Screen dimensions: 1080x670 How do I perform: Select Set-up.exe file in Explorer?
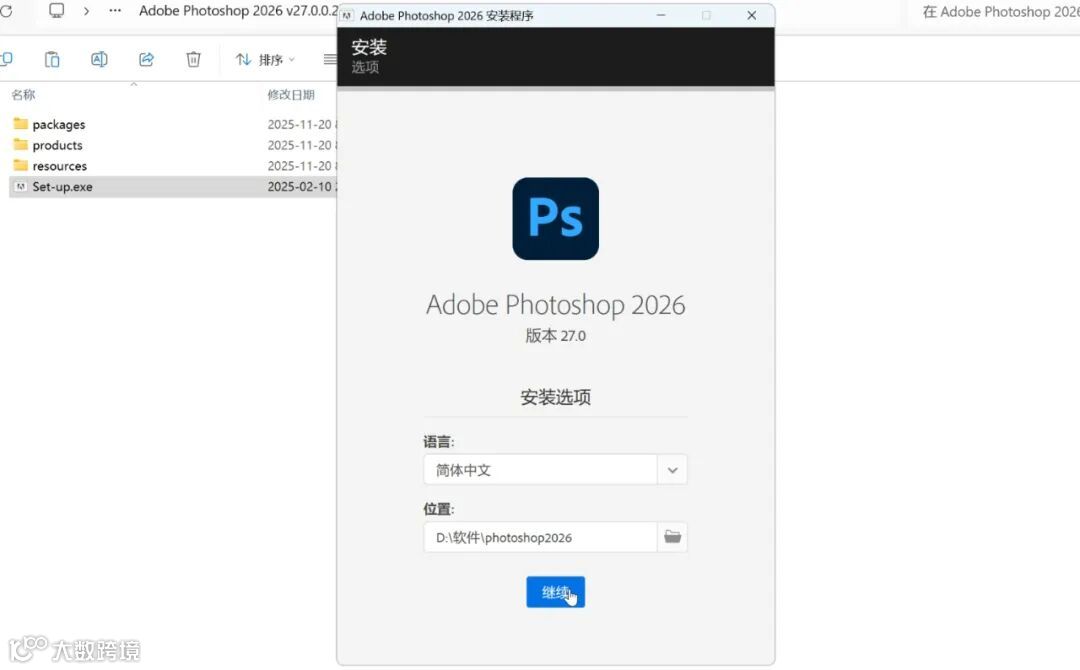point(172,187)
